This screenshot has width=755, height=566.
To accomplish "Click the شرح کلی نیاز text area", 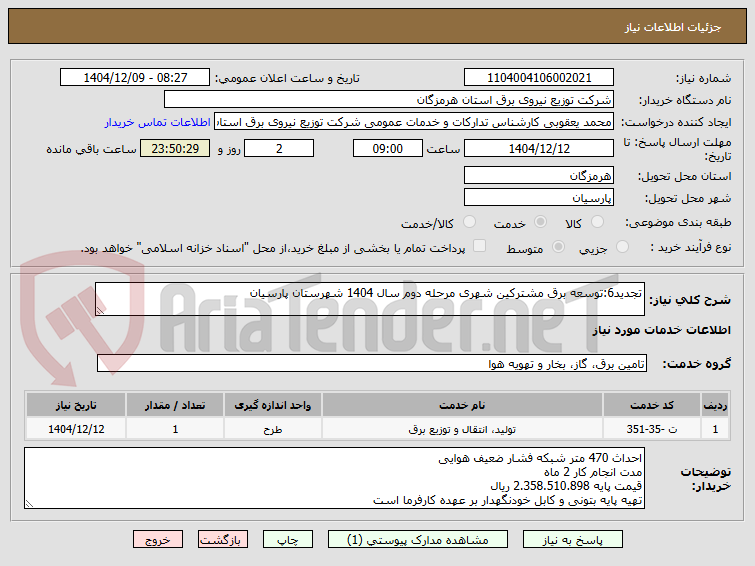I will (x=370, y=299).
